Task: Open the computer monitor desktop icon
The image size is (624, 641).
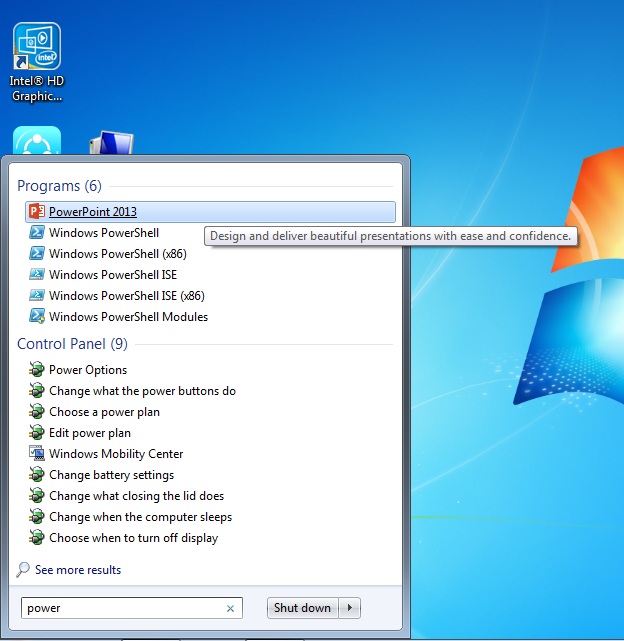Action: click(111, 142)
